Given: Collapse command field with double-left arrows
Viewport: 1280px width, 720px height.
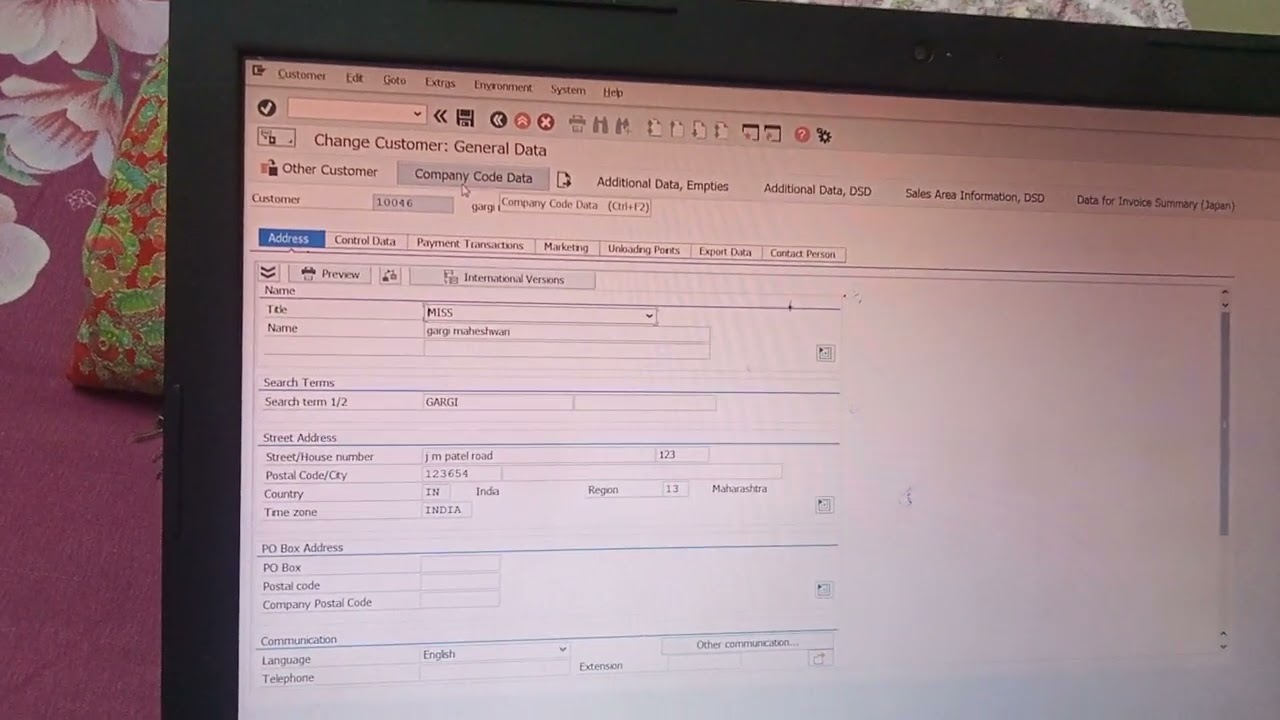Looking at the screenshot, I should click(440, 116).
